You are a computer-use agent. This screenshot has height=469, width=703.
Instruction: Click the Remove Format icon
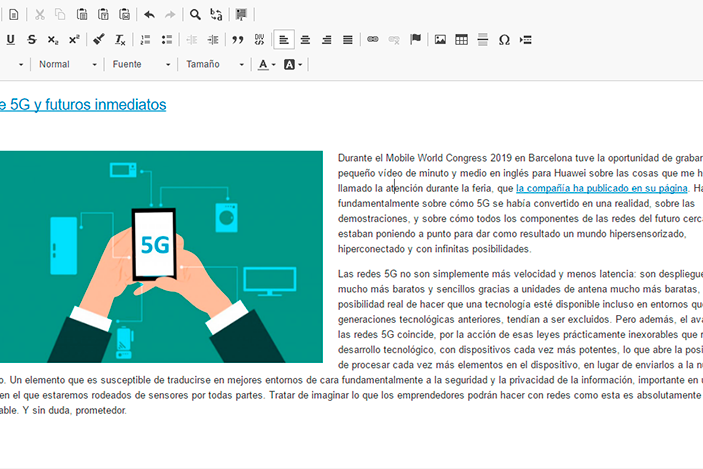(x=120, y=40)
